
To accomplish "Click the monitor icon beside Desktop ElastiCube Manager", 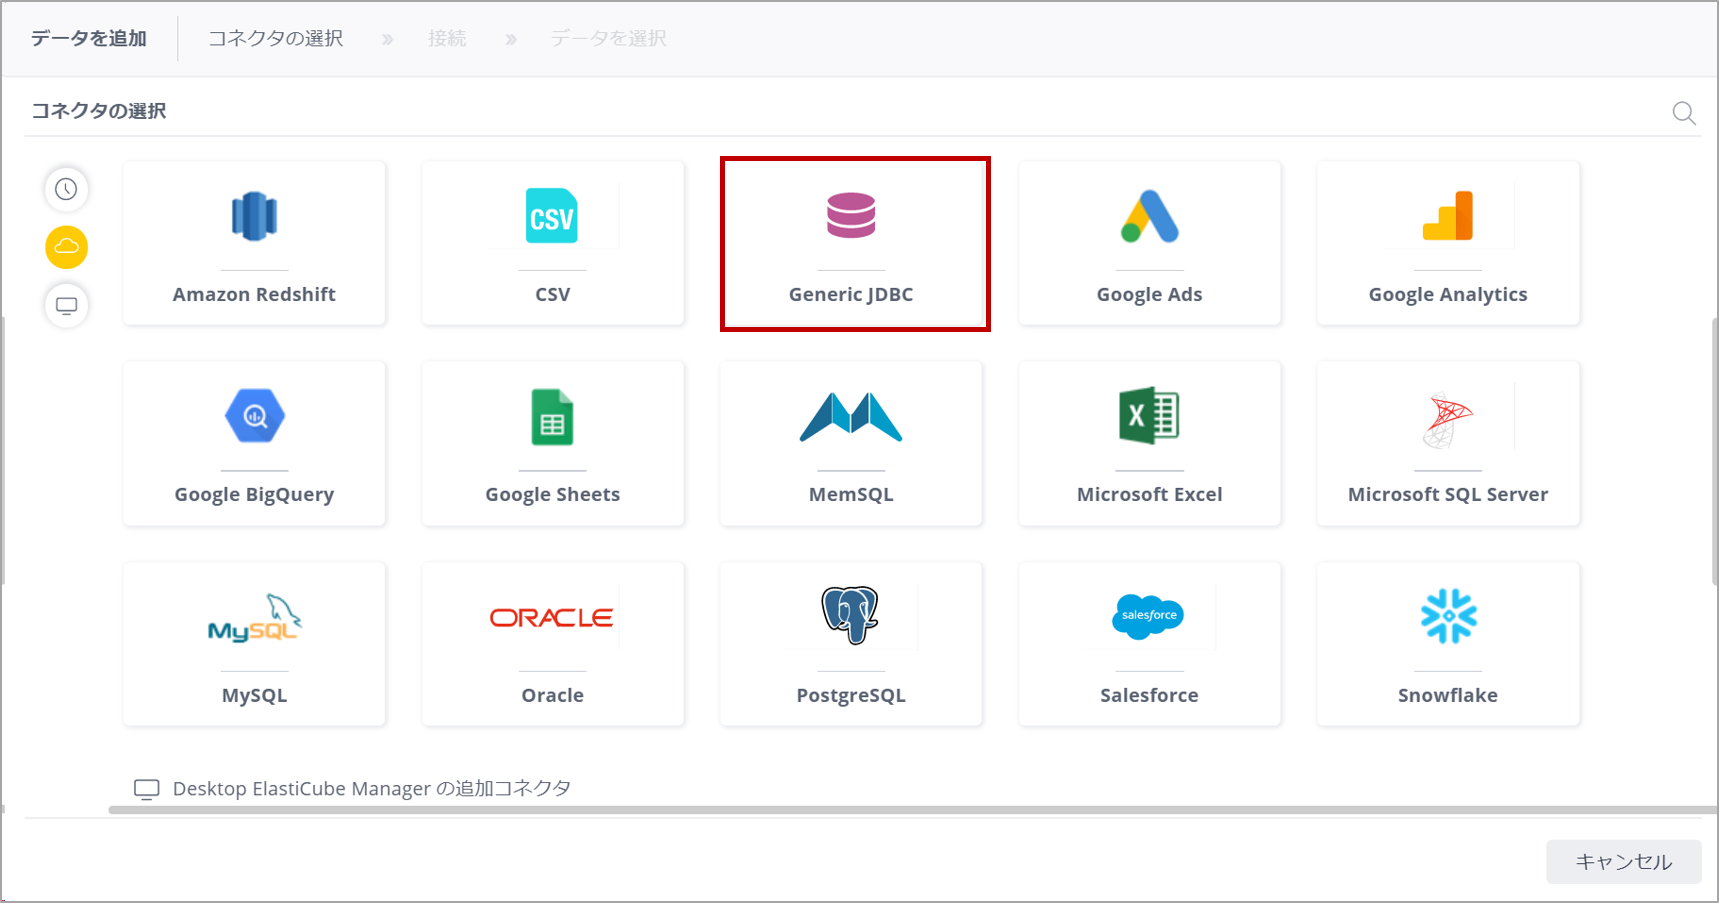I will tap(147, 789).
